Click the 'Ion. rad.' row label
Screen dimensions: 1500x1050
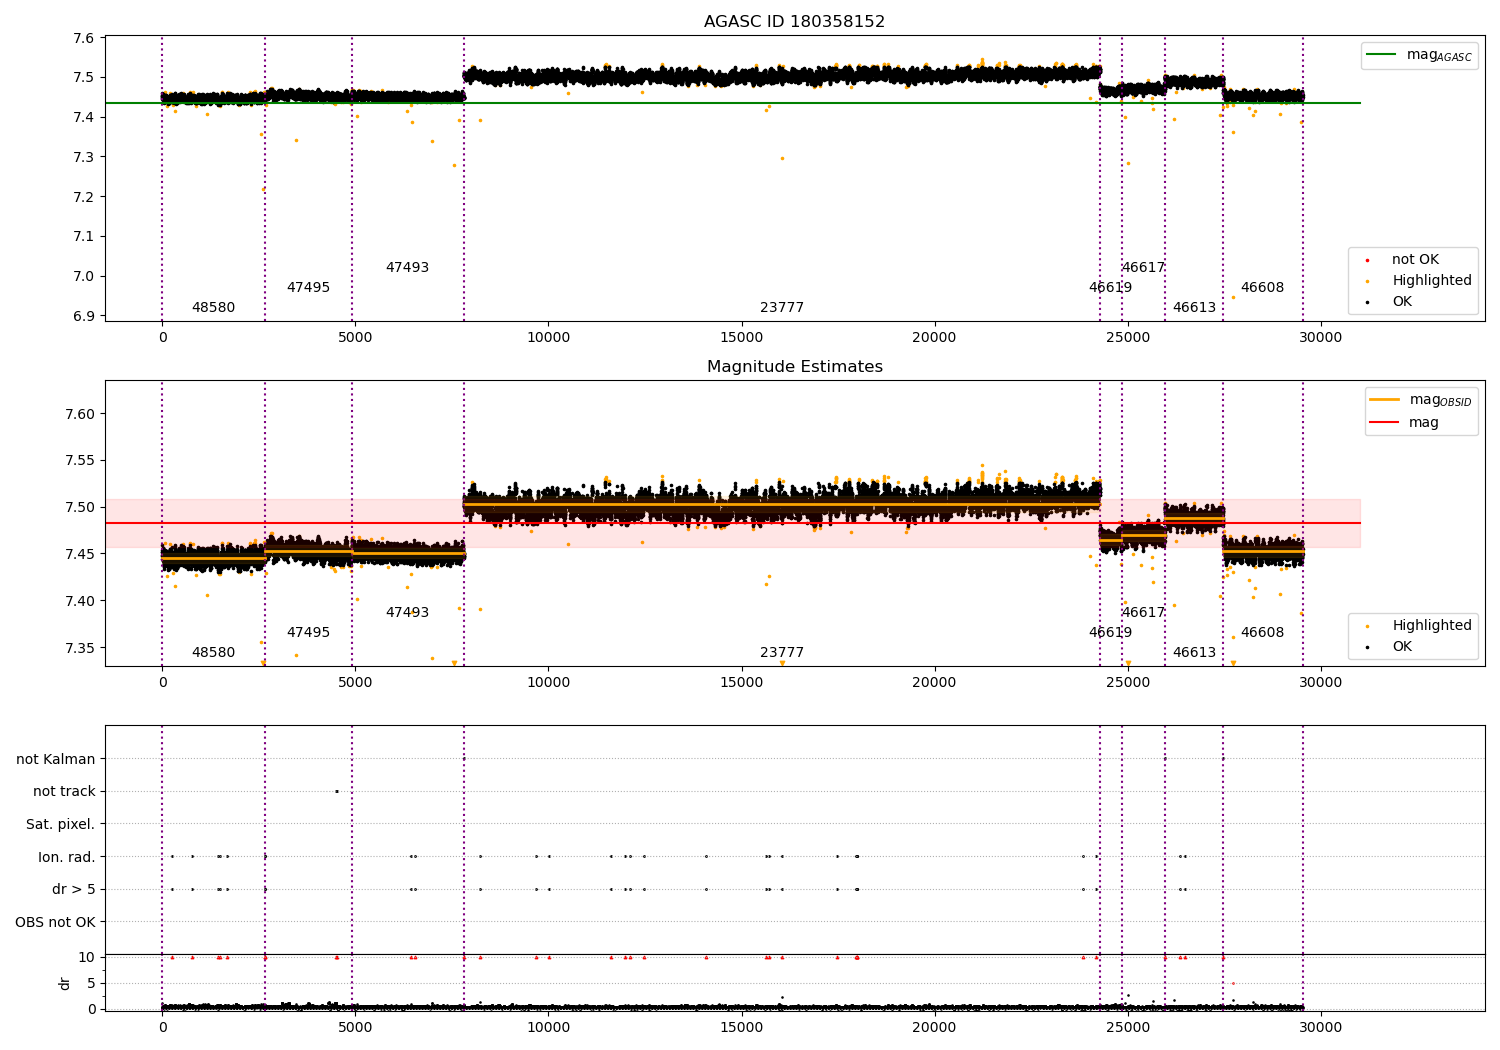66,857
